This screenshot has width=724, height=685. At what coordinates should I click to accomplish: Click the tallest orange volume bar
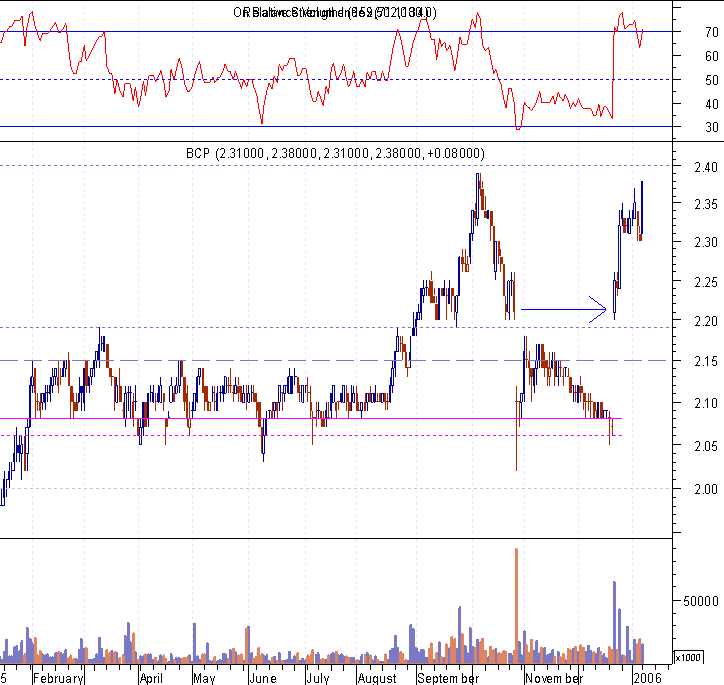click(516, 606)
